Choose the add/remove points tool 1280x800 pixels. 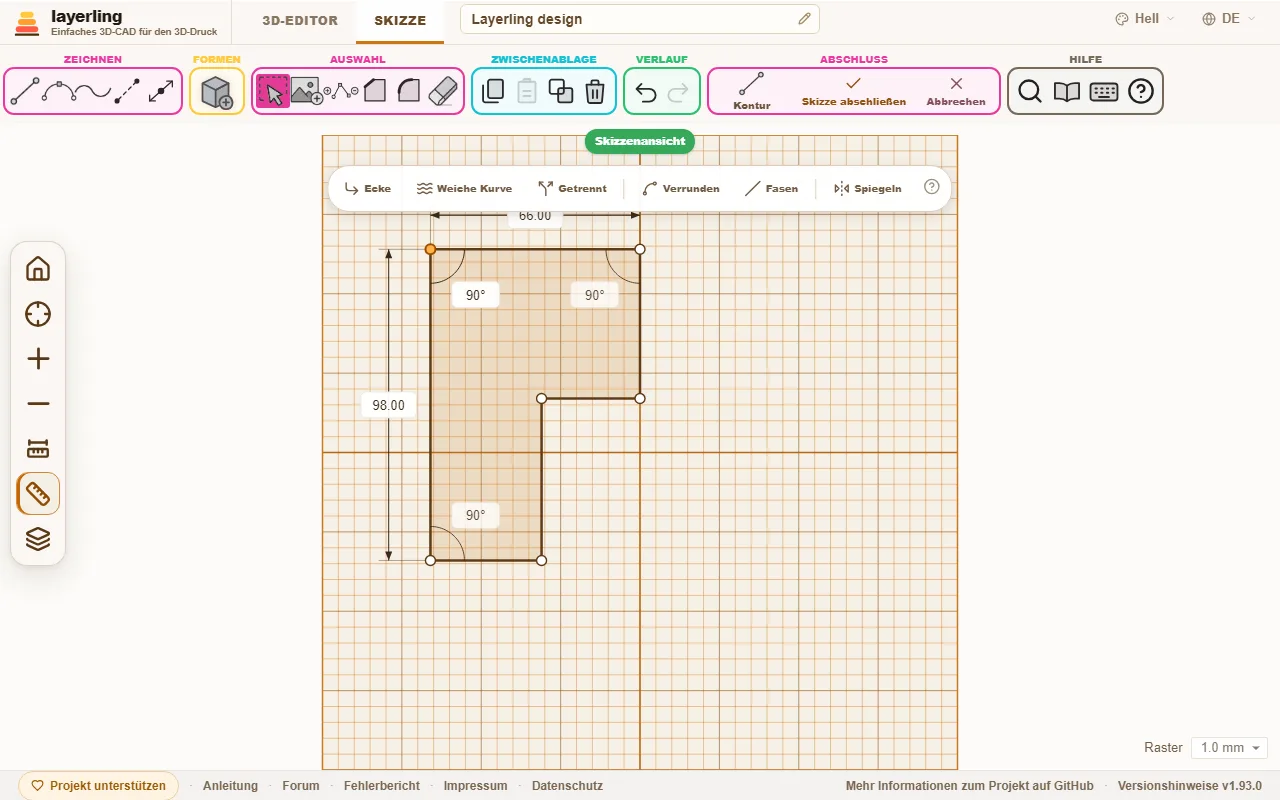pyautogui.click(x=341, y=92)
